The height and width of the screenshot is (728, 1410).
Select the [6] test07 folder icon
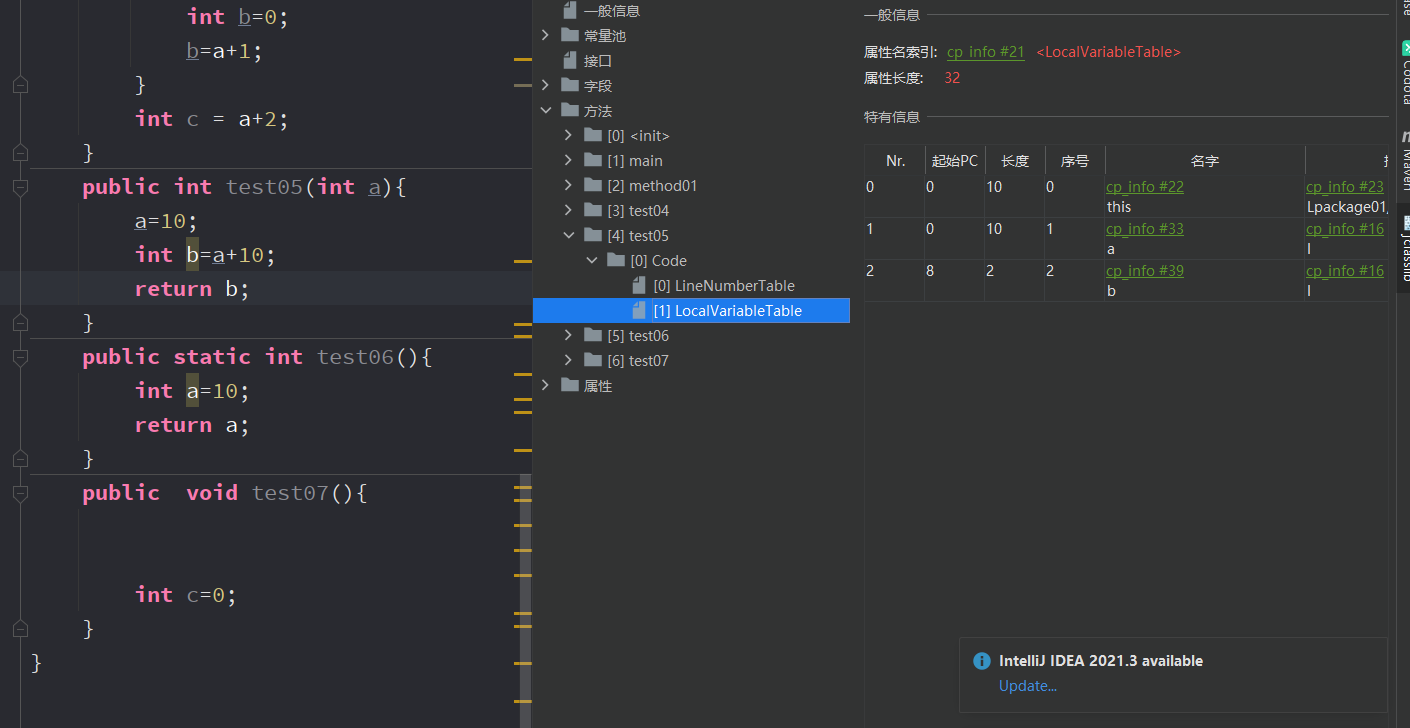(593, 360)
